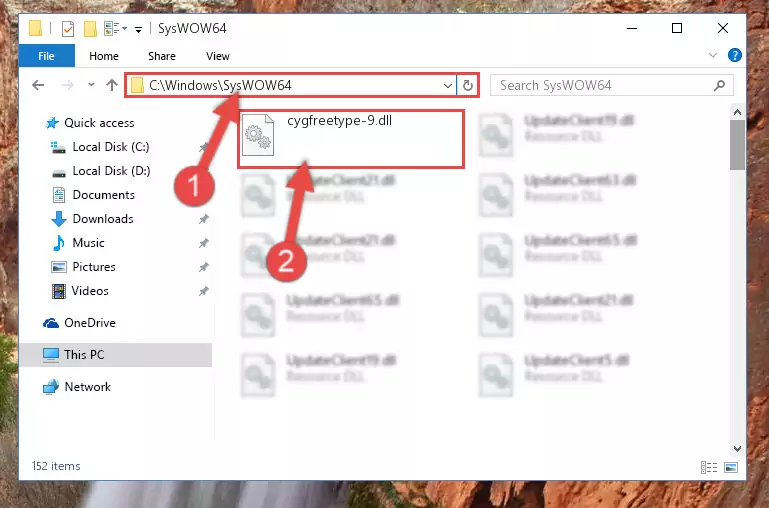Close the SysWOW64 window

[x=722, y=28]
